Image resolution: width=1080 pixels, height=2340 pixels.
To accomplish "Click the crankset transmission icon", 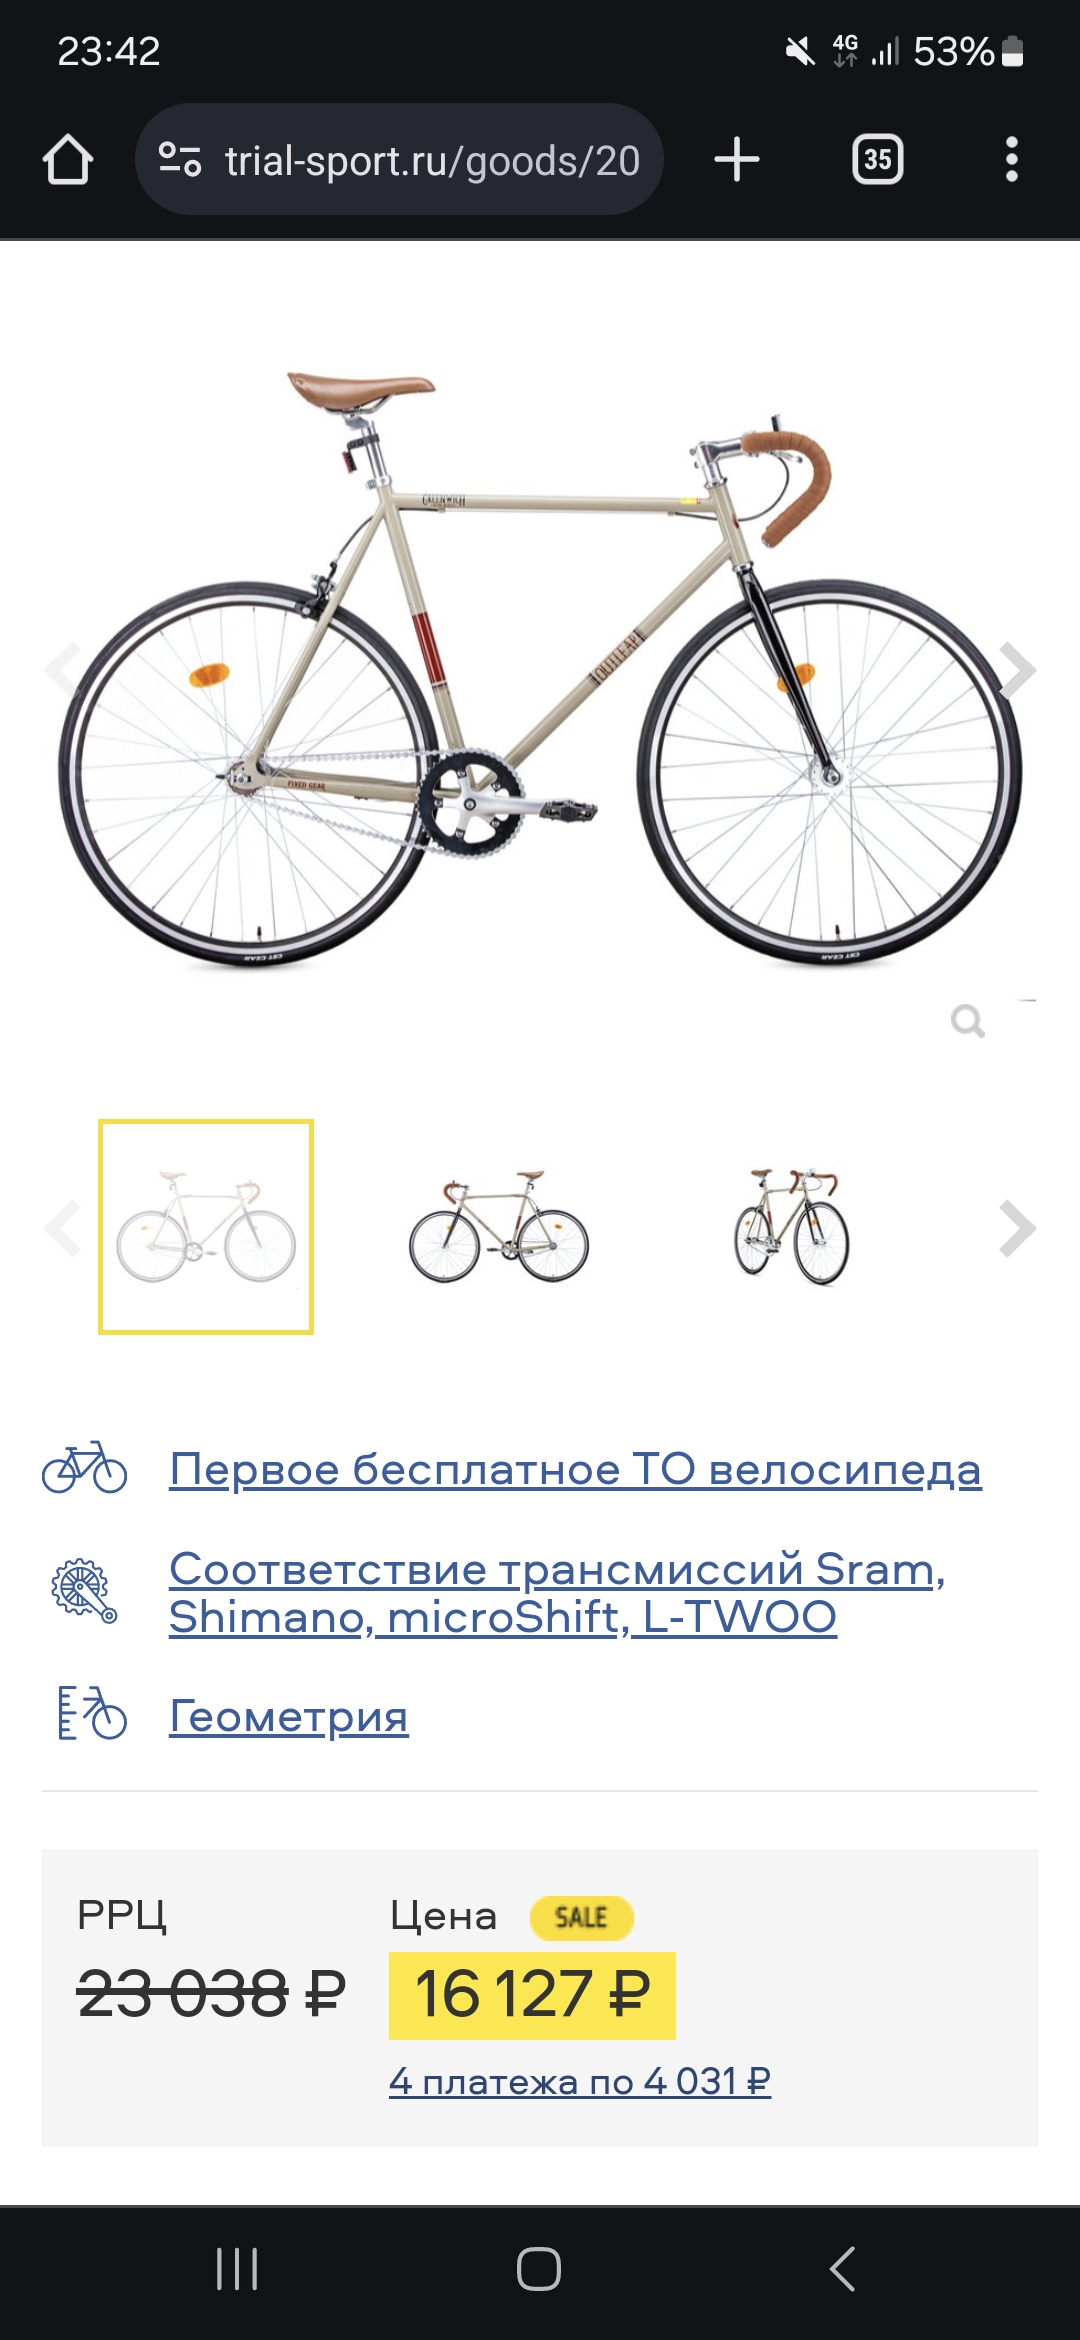I will click(85, 1590).
